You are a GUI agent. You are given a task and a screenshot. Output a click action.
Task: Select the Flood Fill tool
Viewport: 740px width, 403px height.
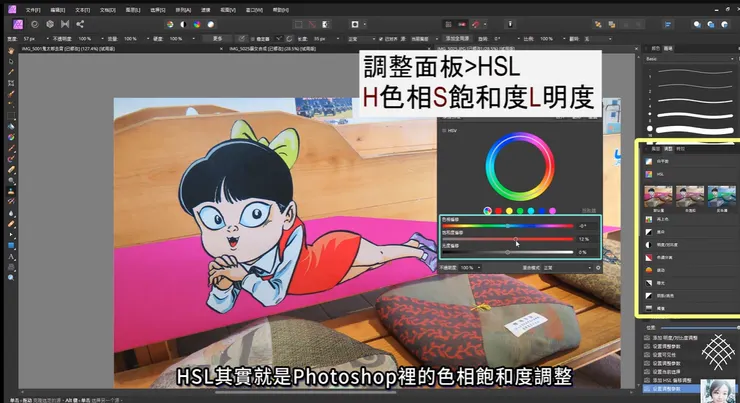point(11,126)
